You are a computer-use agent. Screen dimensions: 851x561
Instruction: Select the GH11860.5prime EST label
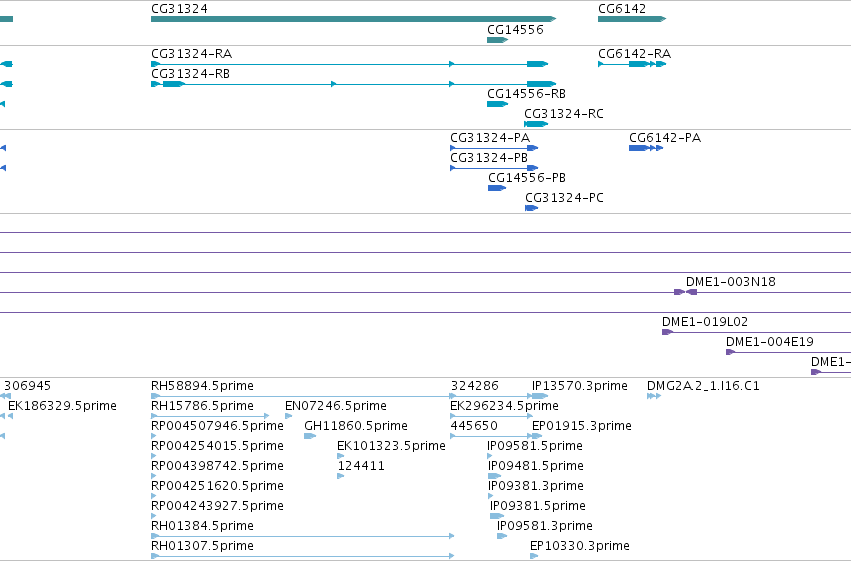tap(356, 426)
